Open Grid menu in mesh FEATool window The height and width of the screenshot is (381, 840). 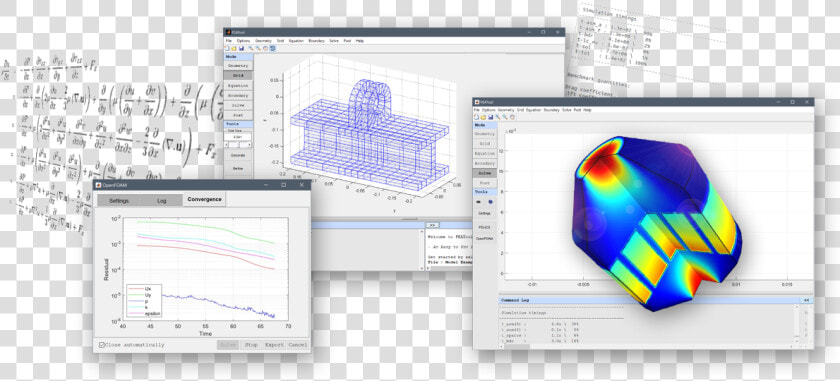(x=280, y=41)
